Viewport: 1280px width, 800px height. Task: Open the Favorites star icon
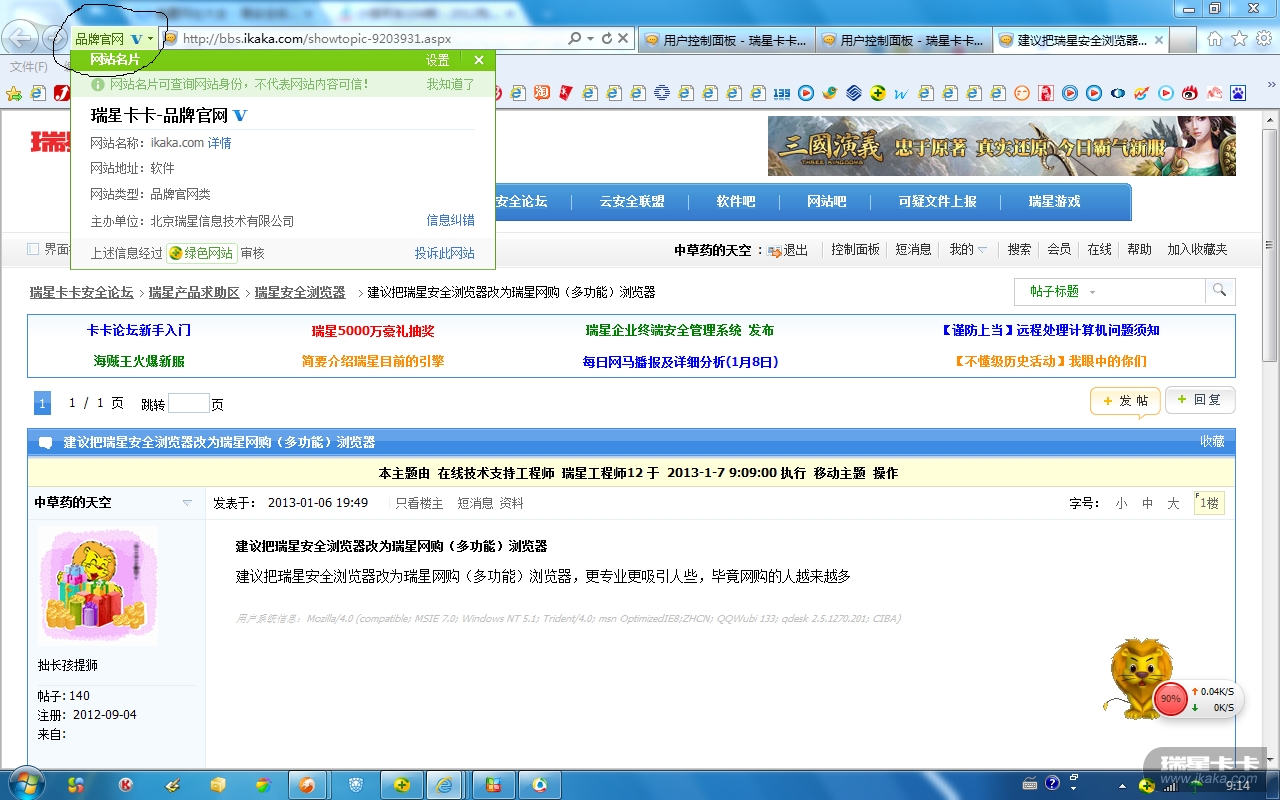1239,39
